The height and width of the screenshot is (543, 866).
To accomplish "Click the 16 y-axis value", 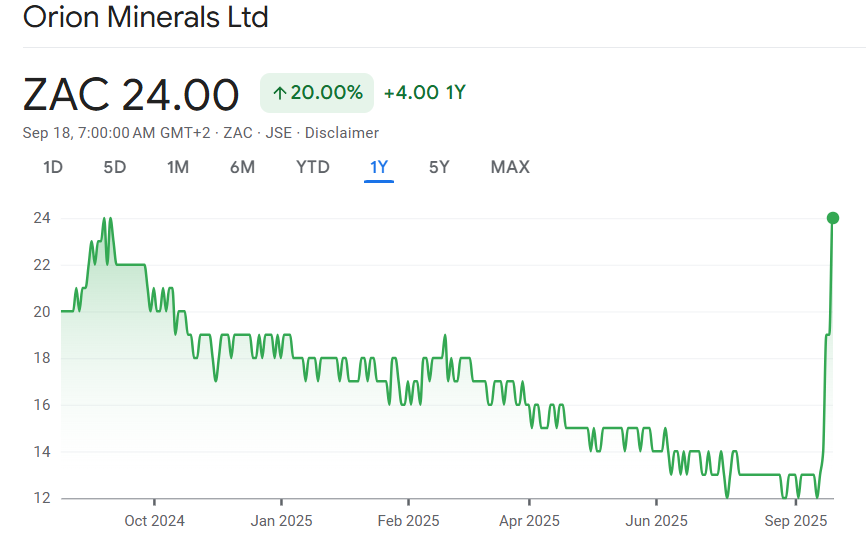I will point(42,405).
